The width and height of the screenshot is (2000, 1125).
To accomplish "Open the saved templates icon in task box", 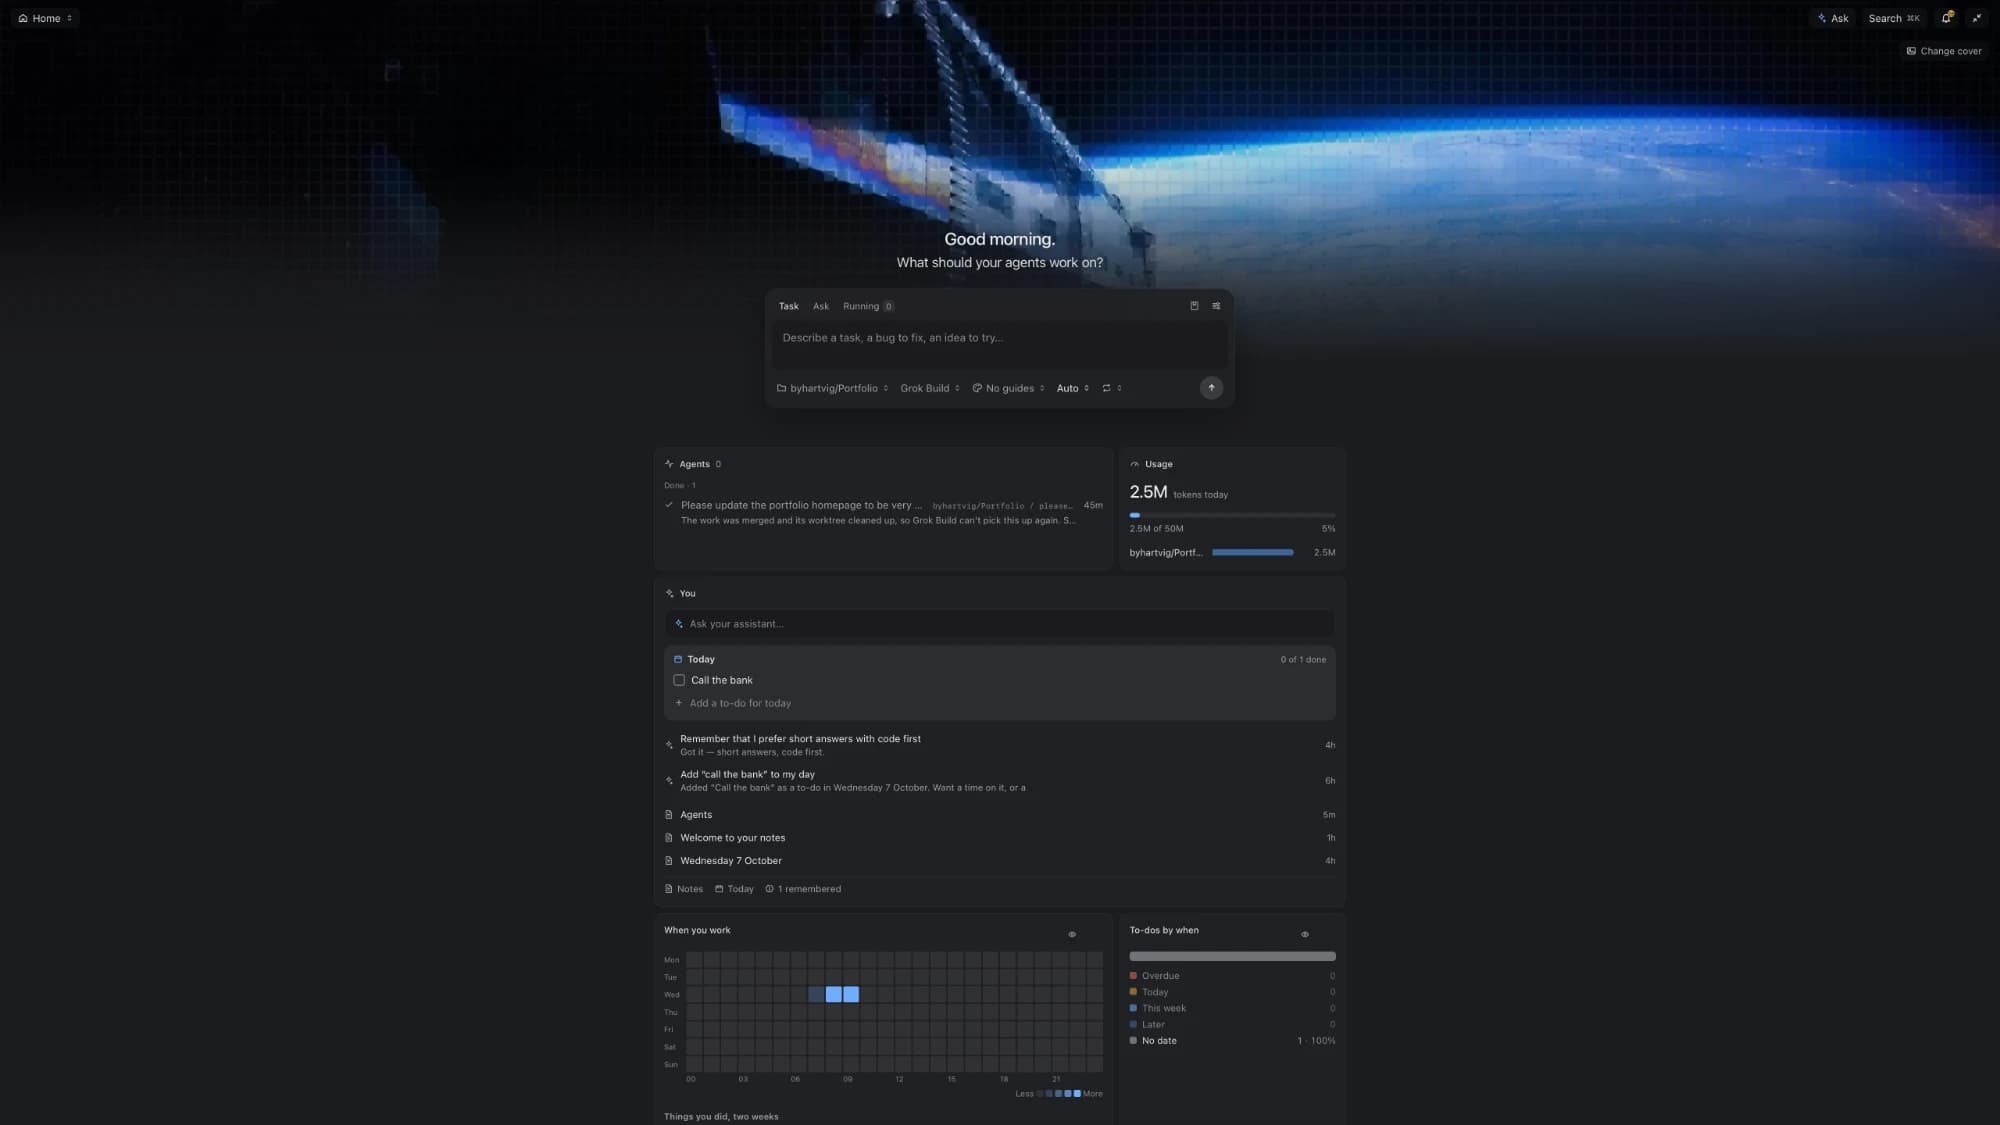I will [1194, 306].
